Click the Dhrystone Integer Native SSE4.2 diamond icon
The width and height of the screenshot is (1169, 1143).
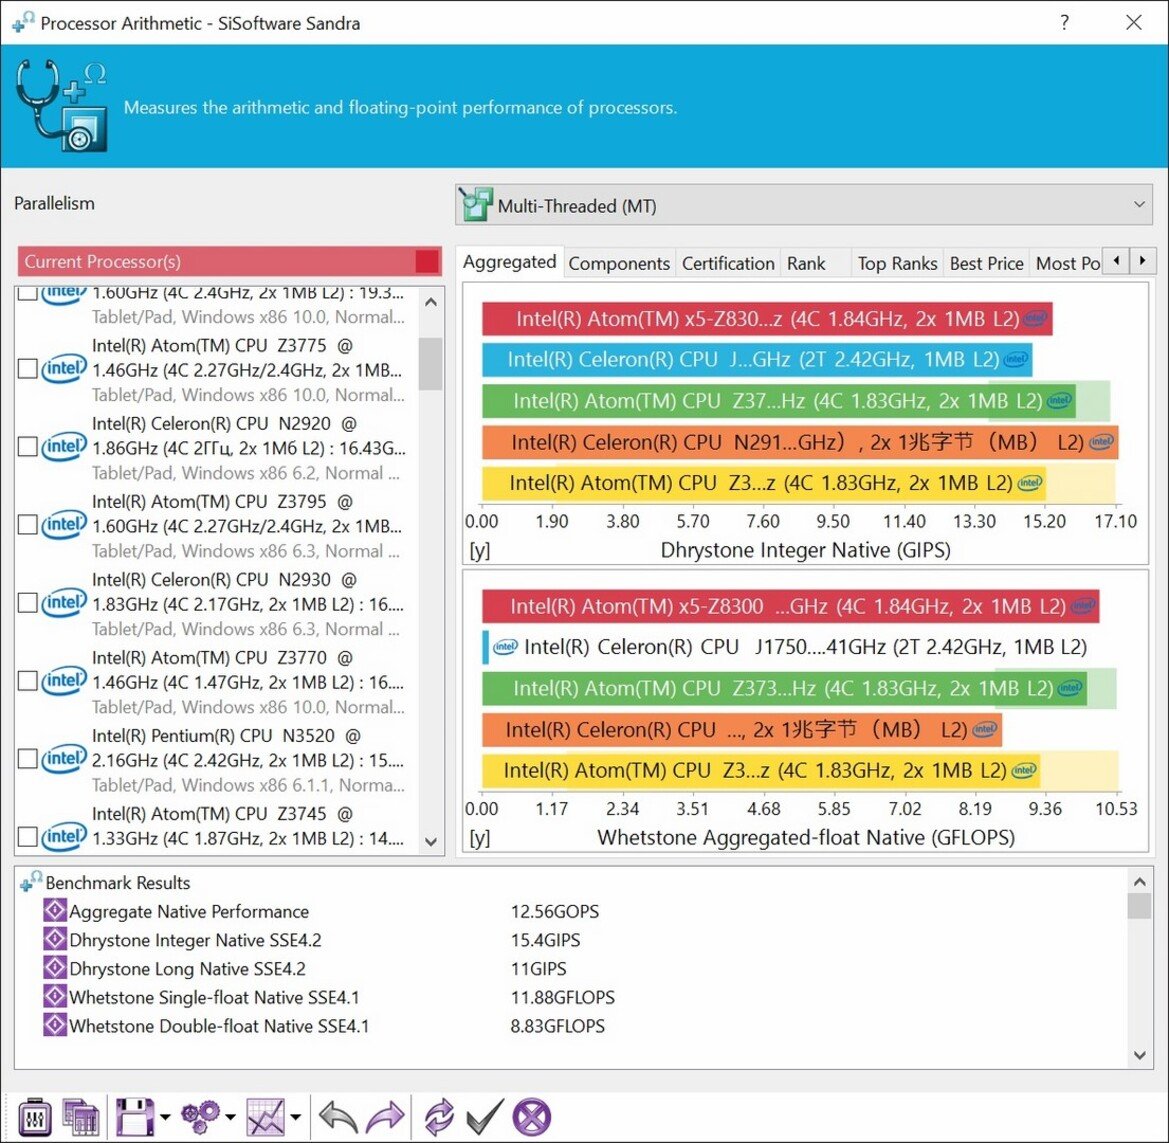54,939
